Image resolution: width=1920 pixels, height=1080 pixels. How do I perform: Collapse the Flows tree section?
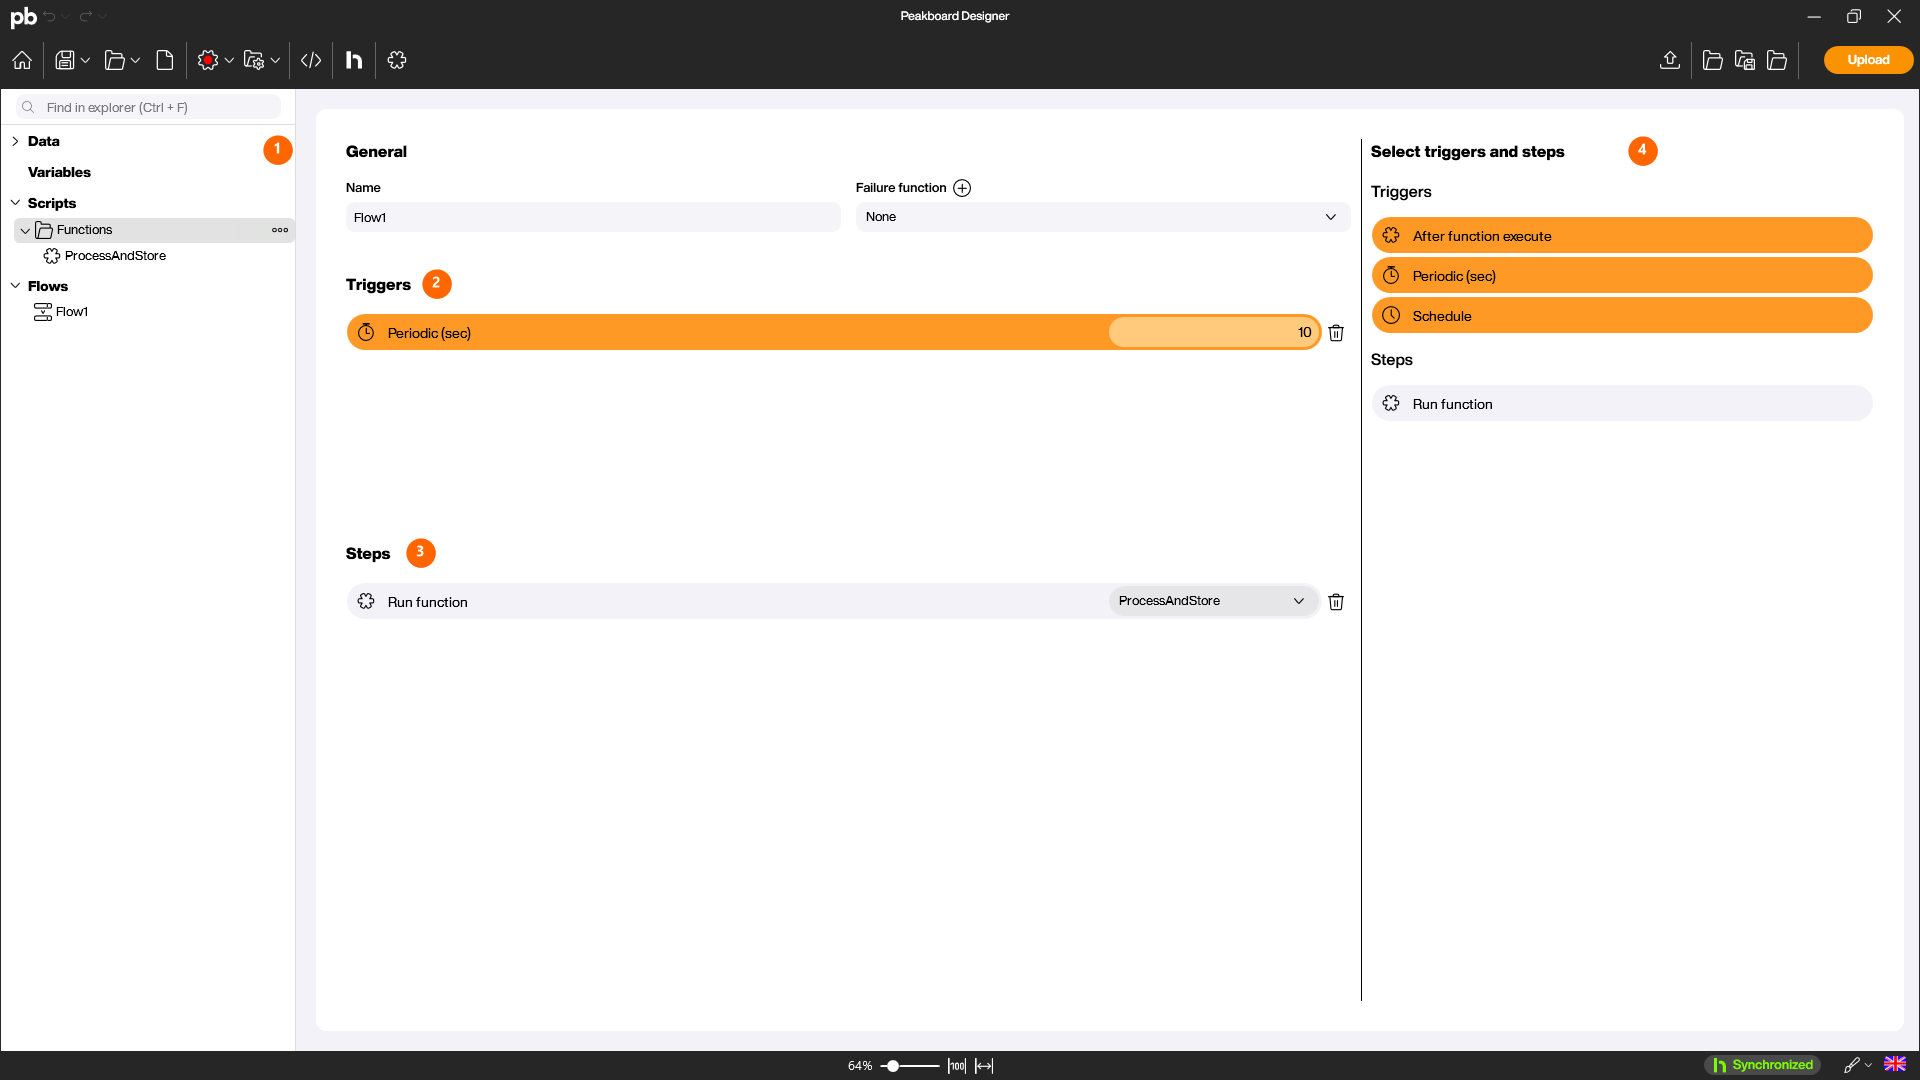coord(15,286)
